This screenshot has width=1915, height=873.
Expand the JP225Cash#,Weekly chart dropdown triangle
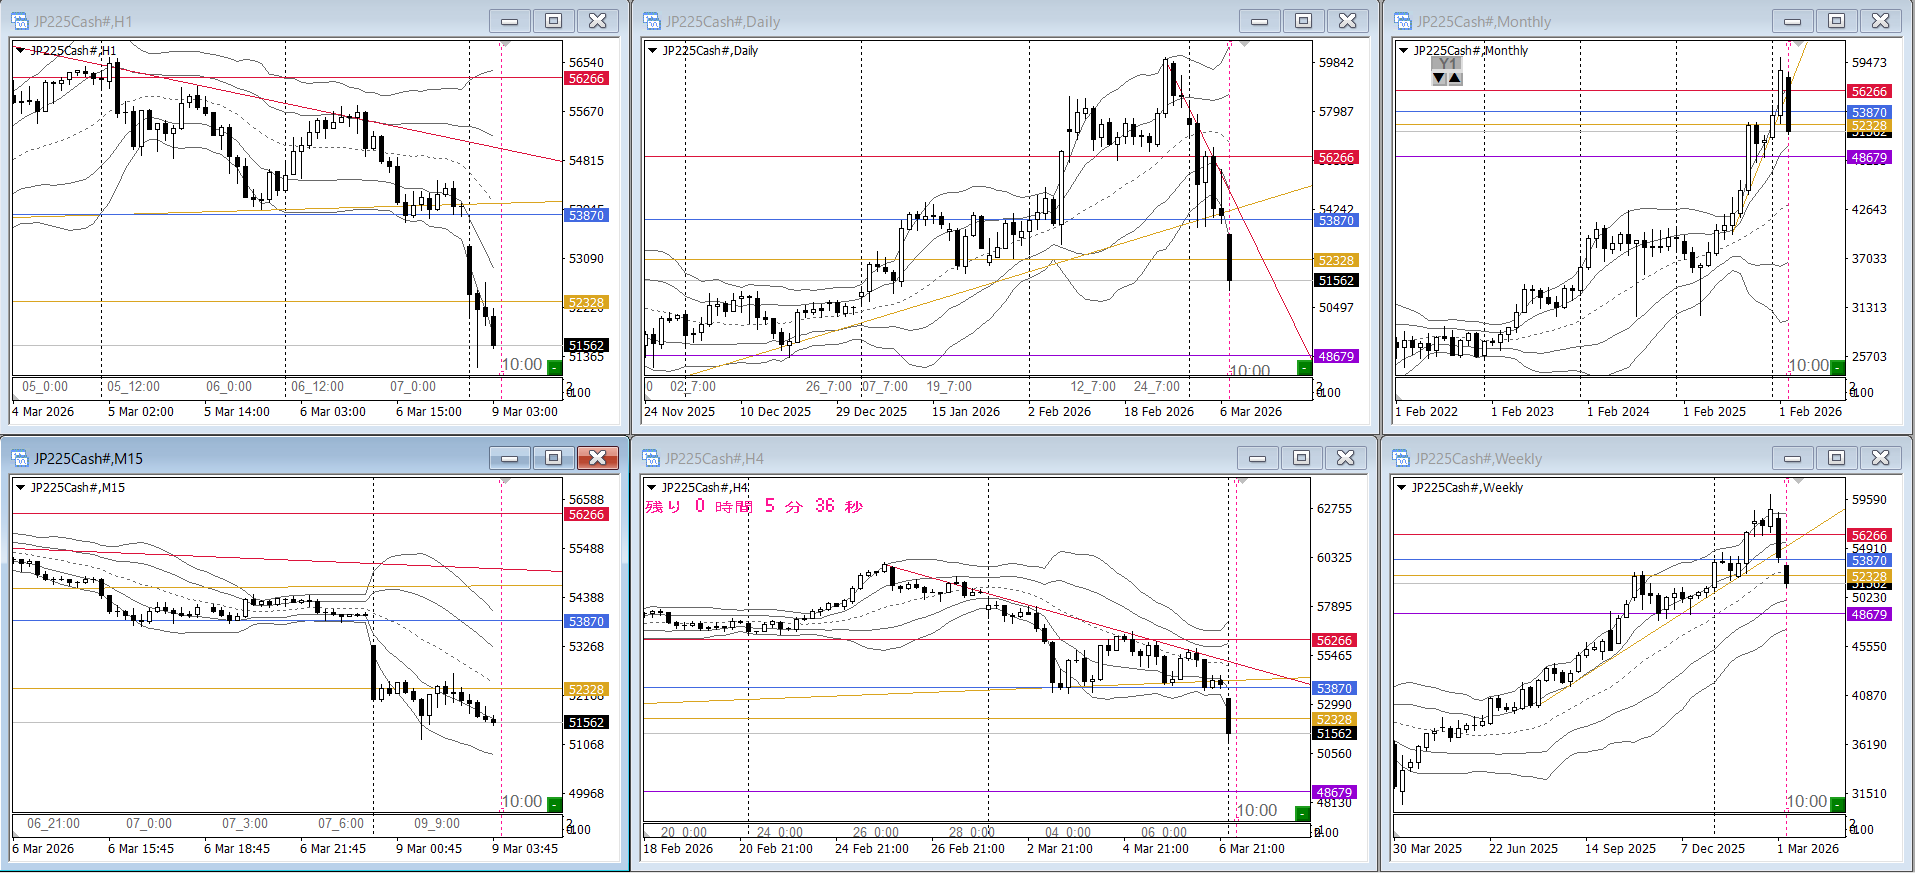1402,487
